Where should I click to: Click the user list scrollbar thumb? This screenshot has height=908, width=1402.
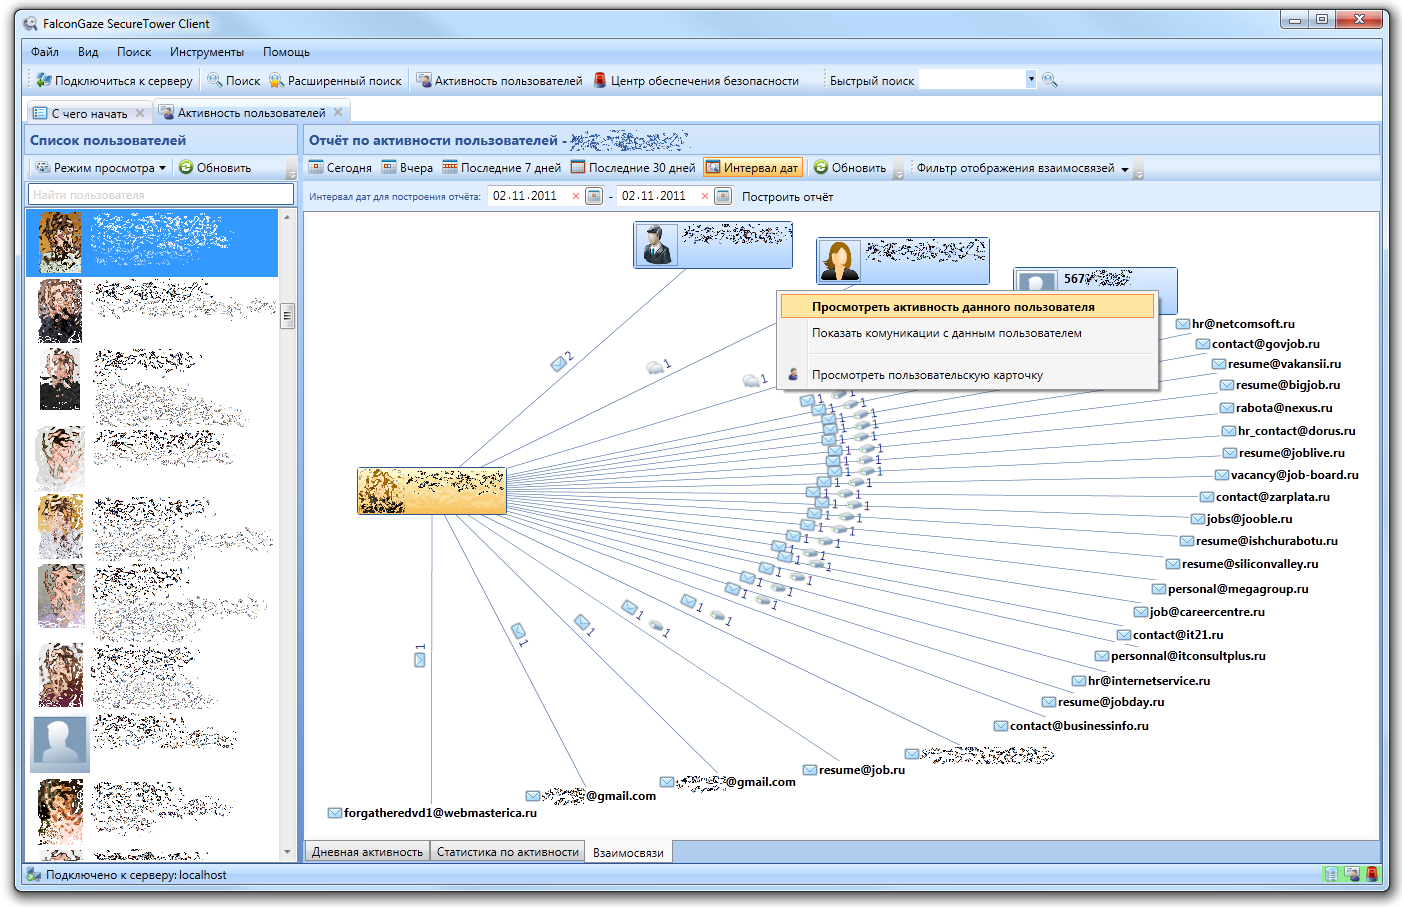[287, 316]
